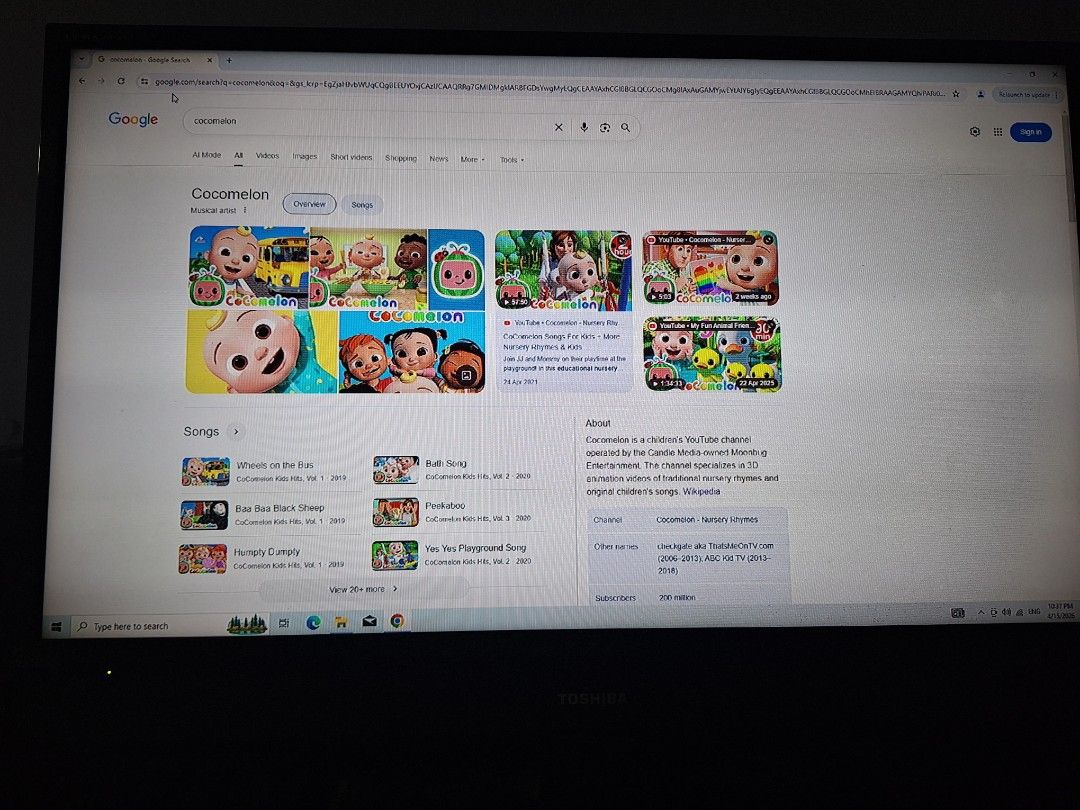Image resolution: width=1080 pixels, height=810 pixels.
Task: Open a new browser tab
Action: [x=229, y=60]
